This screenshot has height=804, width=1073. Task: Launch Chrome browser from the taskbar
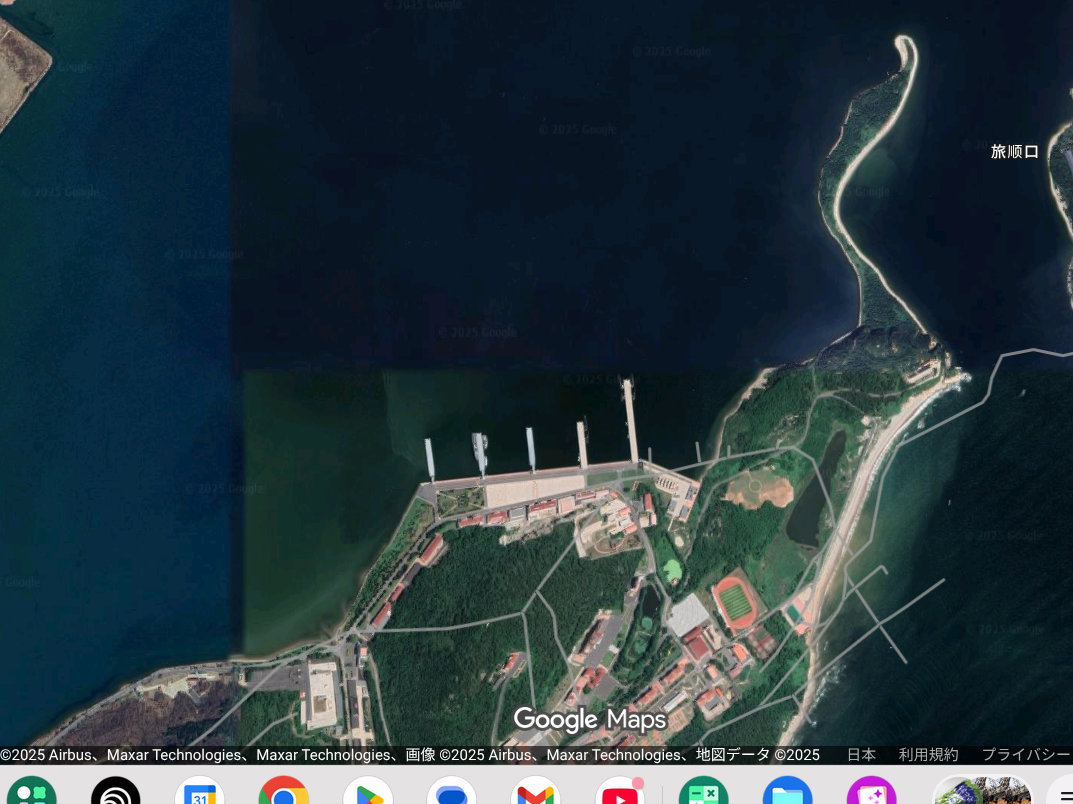284,793
